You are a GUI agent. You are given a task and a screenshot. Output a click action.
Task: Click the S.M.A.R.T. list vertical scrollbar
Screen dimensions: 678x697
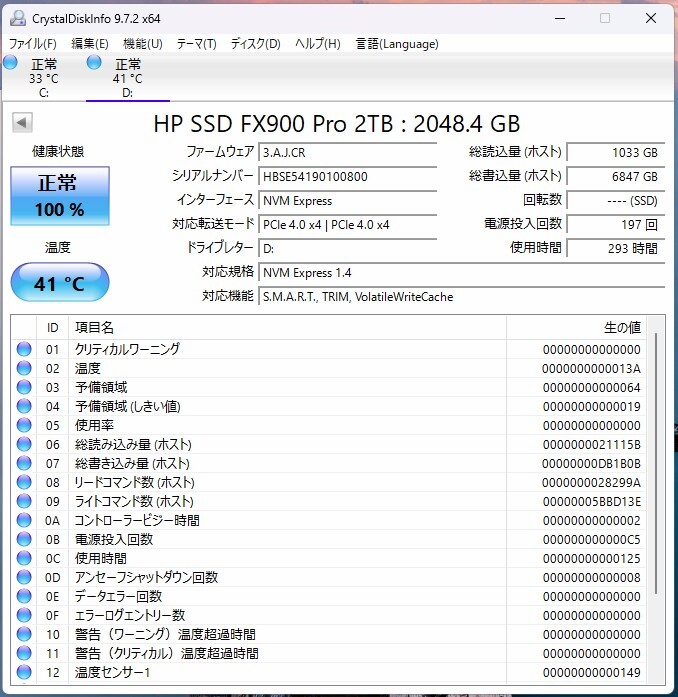(656, 462)
